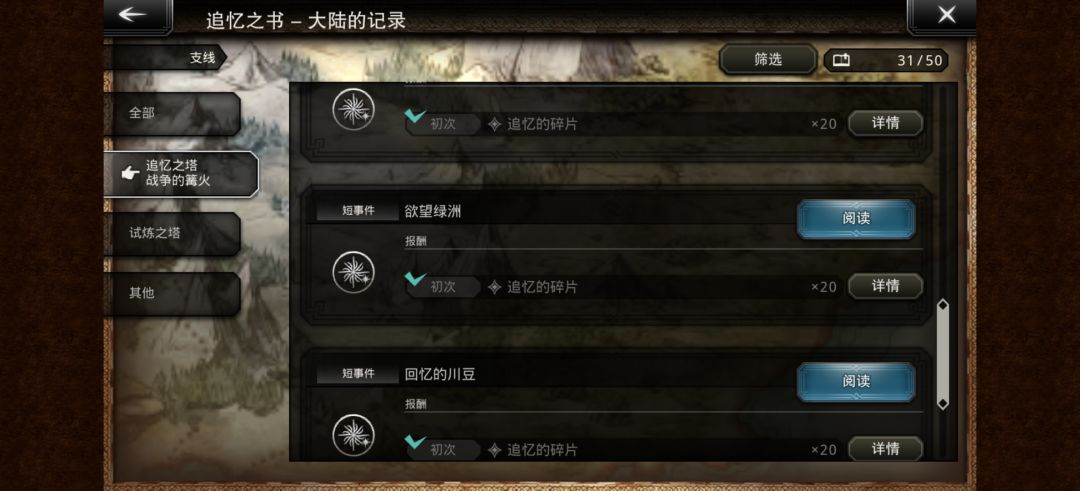Click 追忆的碎片 shard icon under 欲望绿洲
The image size is (1080, 491).
tap(495, 287)
